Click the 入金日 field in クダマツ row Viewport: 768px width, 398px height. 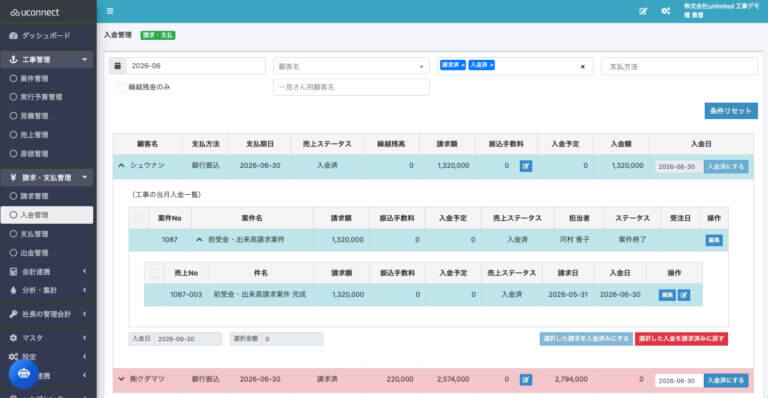679,380
